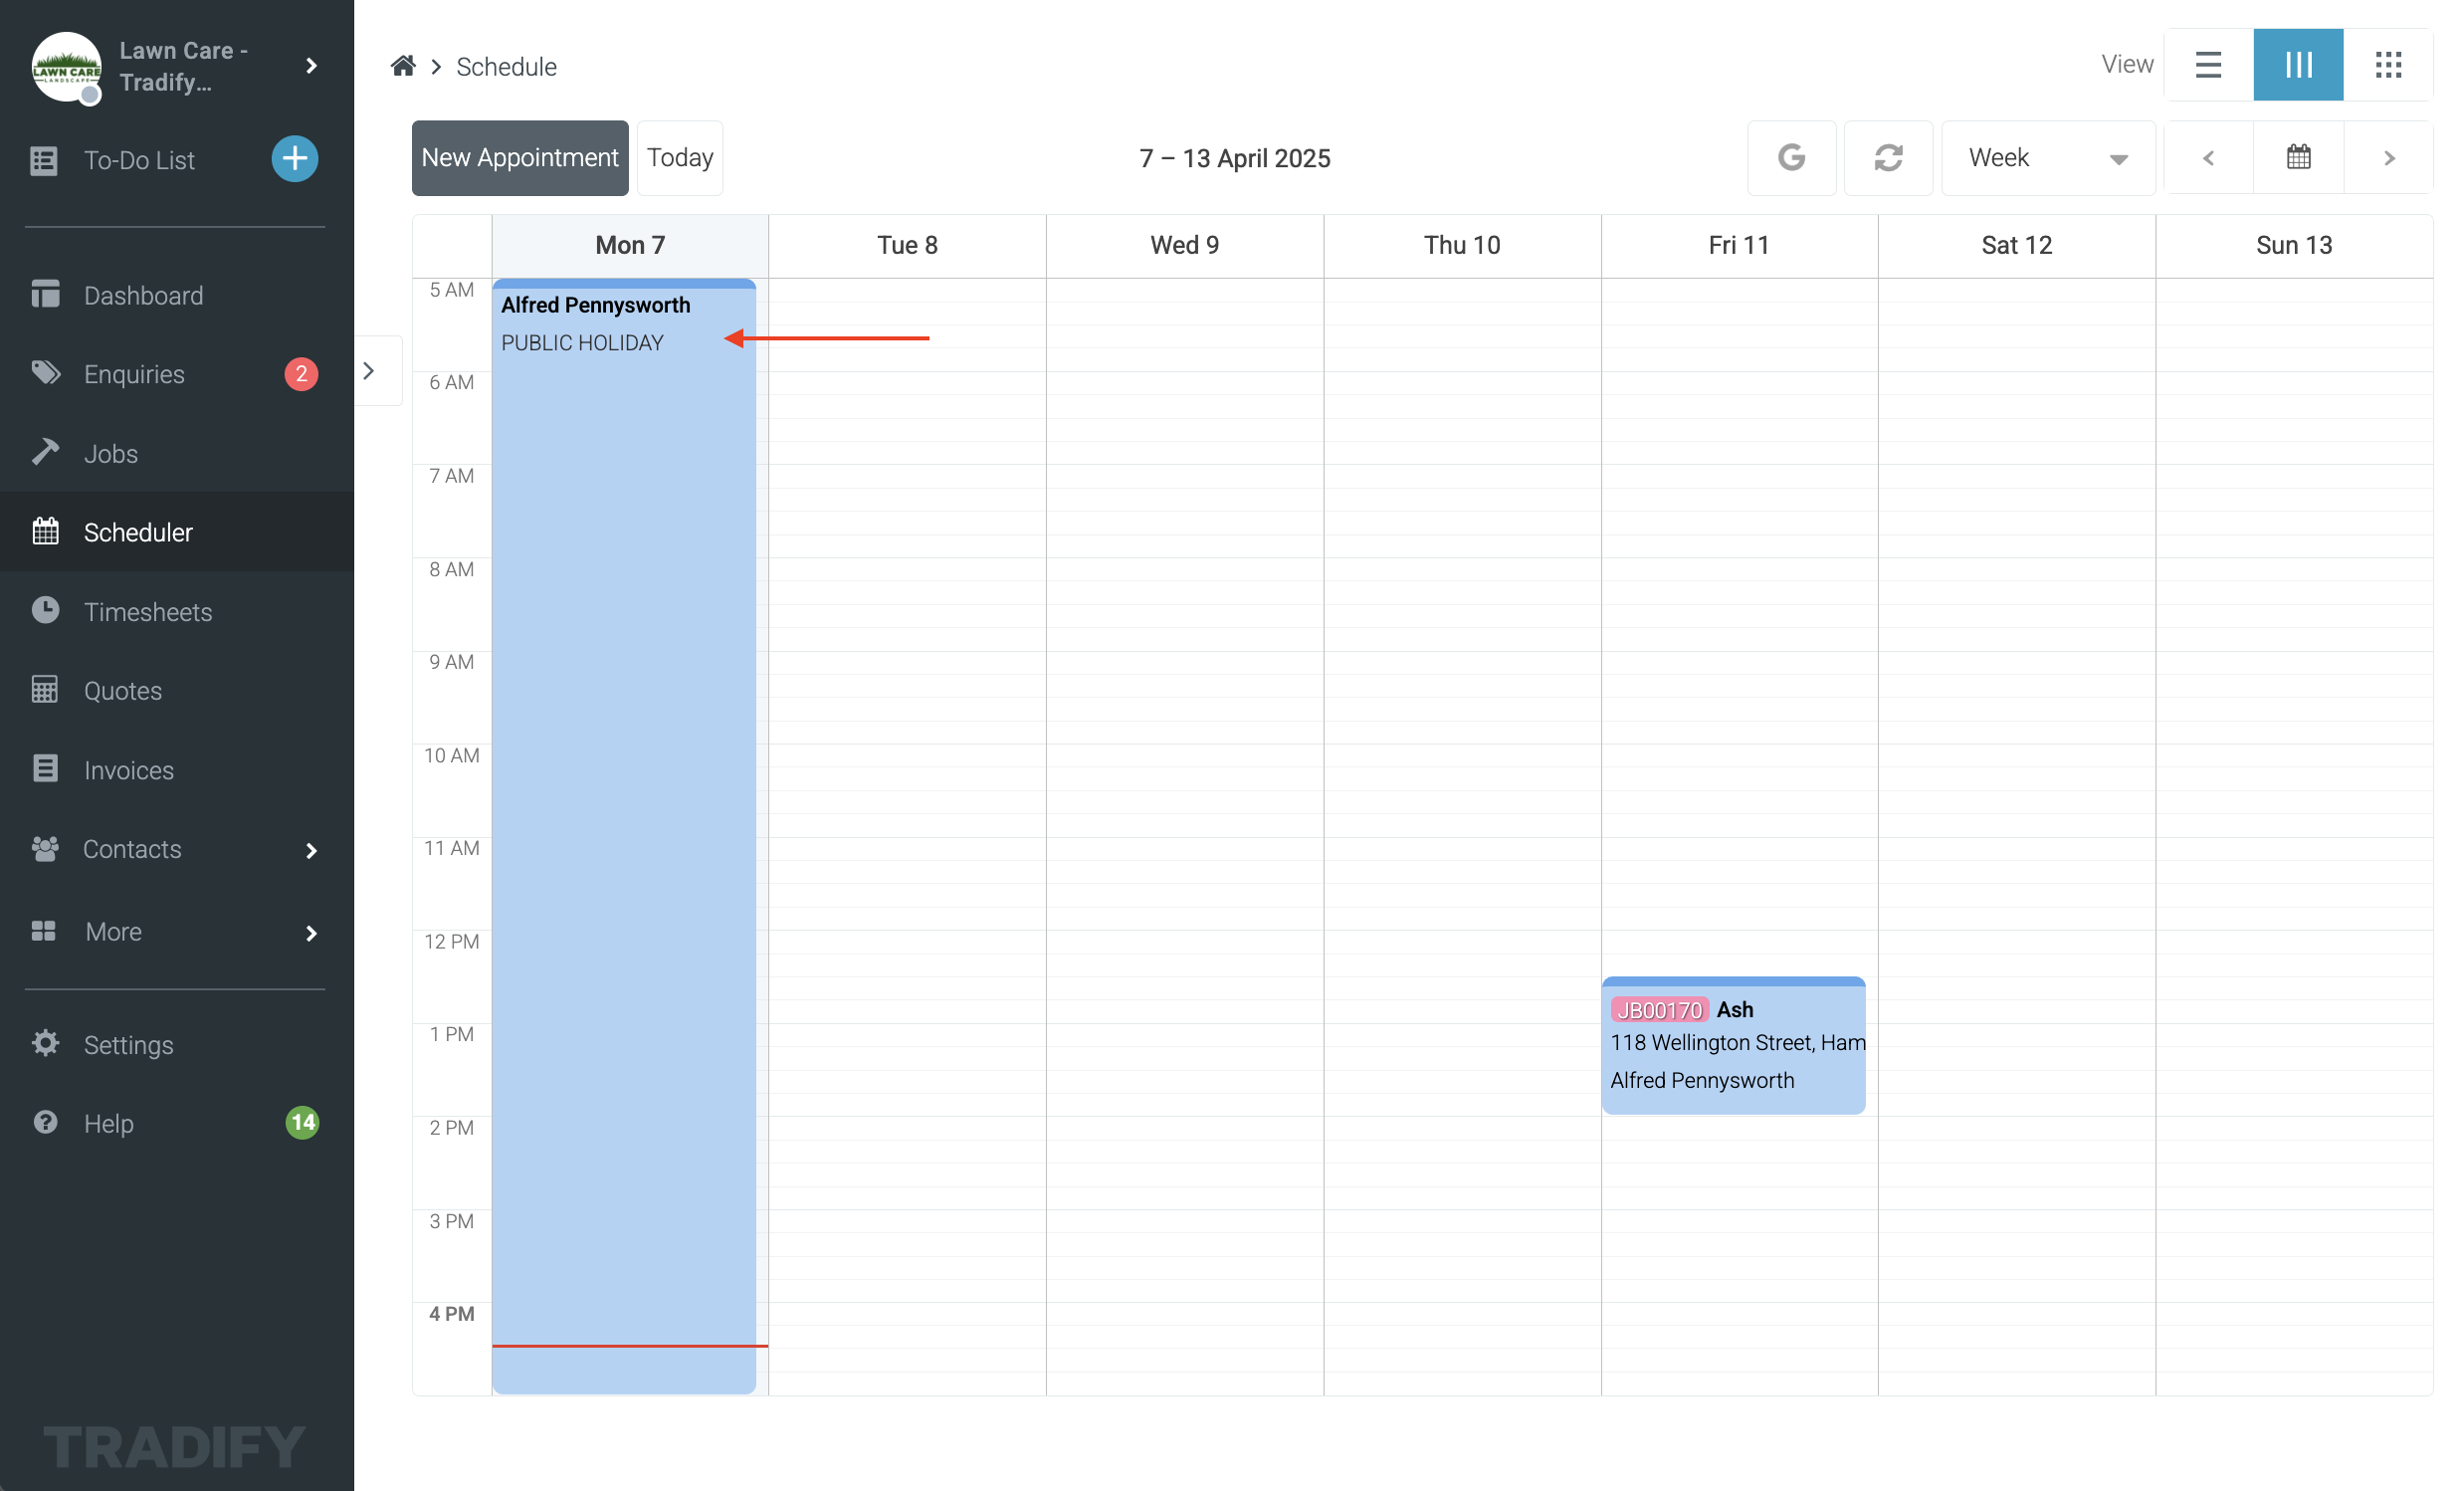Click the Mon 7 day header
Viewport: 2464px width, 1491px height.
tap(630, 246)
